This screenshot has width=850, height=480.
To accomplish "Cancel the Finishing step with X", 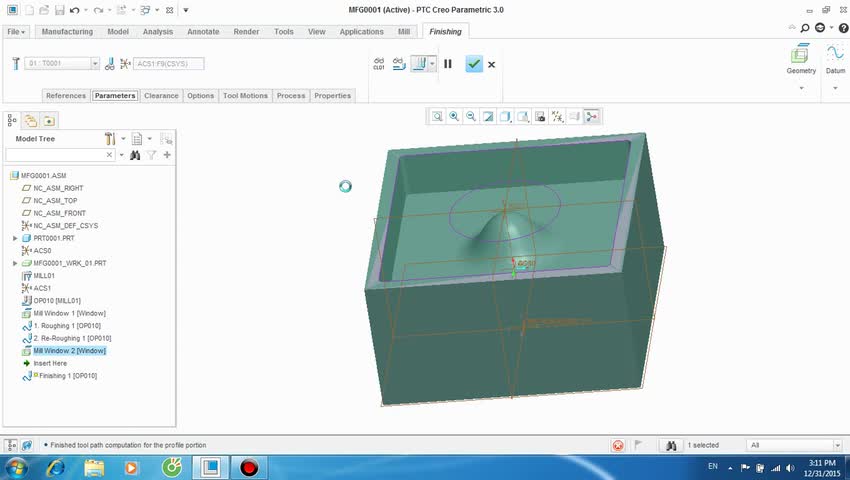I will point(491,65).
